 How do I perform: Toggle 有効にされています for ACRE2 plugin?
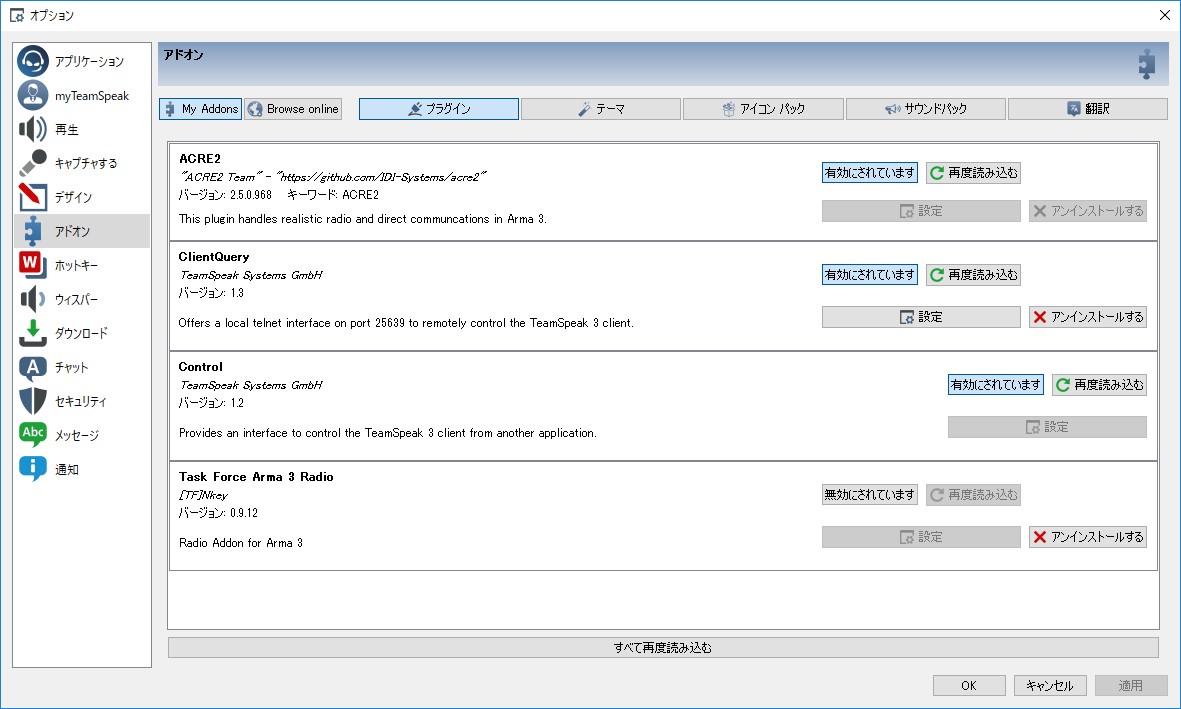click(870, 173)
